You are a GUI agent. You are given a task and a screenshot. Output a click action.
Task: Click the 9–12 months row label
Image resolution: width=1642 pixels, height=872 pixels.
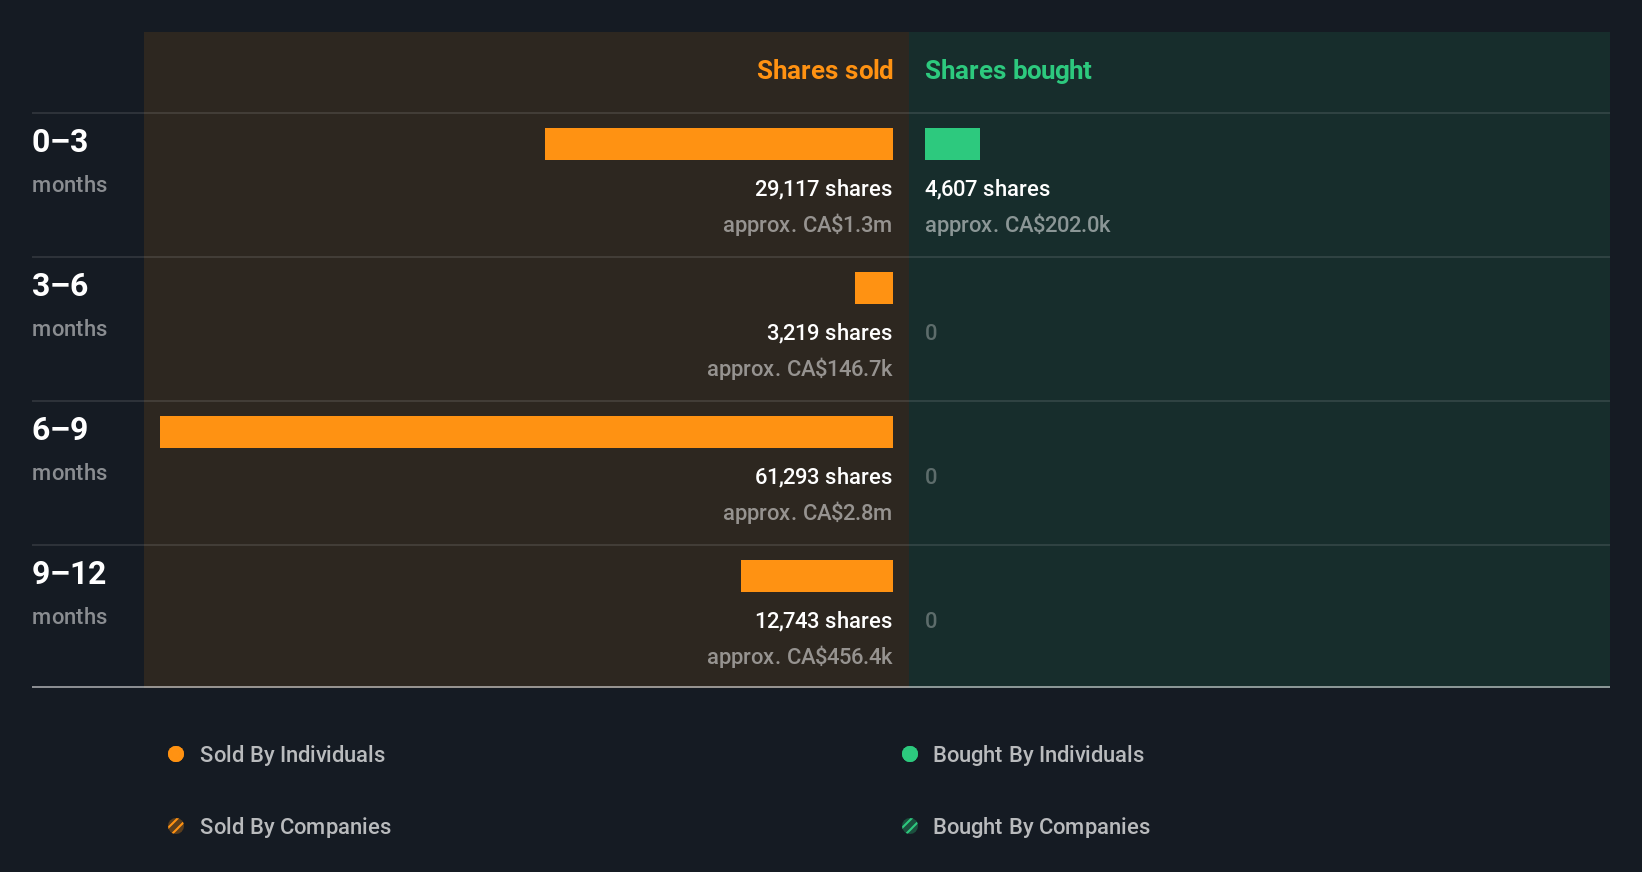tap(69, 592)
